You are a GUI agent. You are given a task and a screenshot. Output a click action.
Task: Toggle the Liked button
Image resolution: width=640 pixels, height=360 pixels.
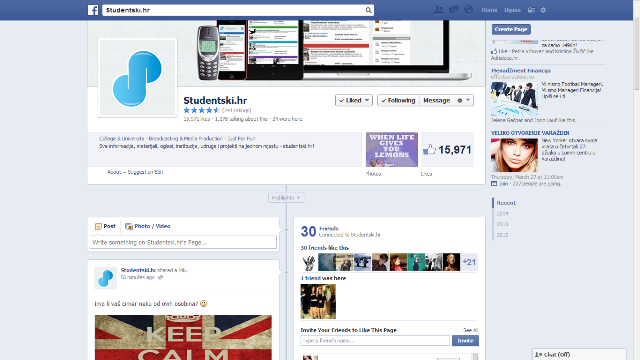(353, 100)
